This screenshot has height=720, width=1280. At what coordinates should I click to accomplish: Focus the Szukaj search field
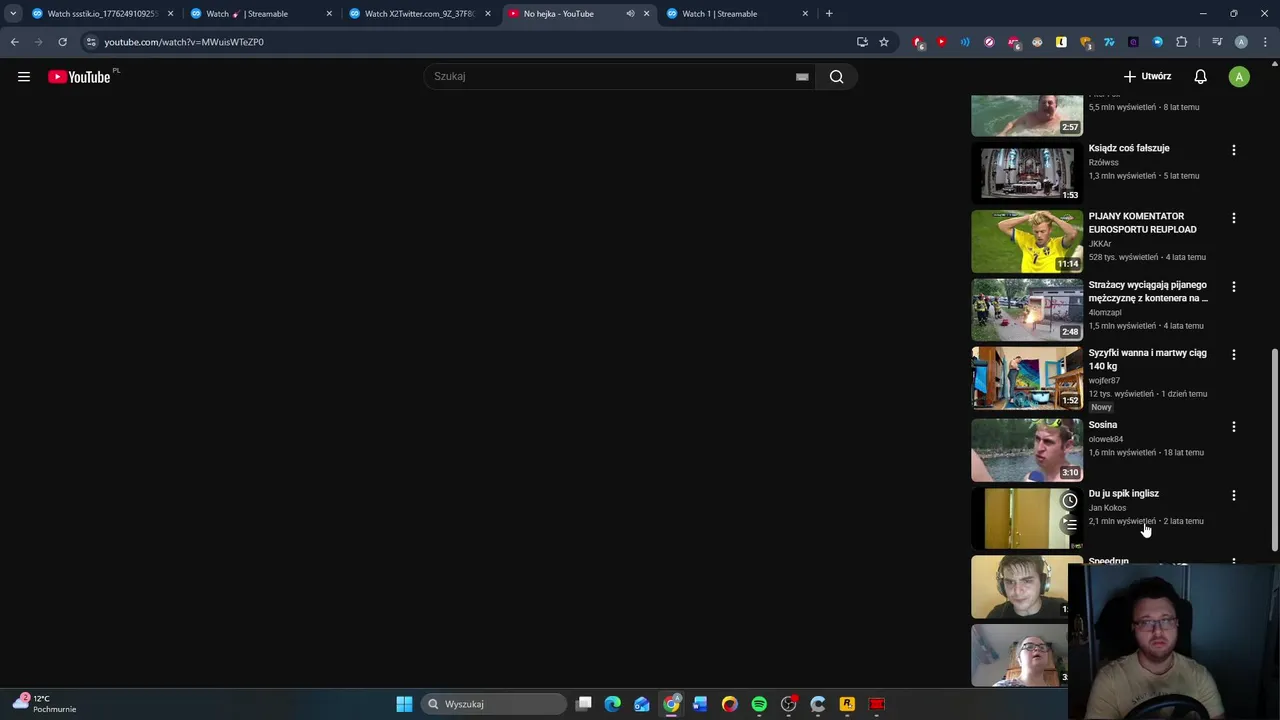coord(610,77)
